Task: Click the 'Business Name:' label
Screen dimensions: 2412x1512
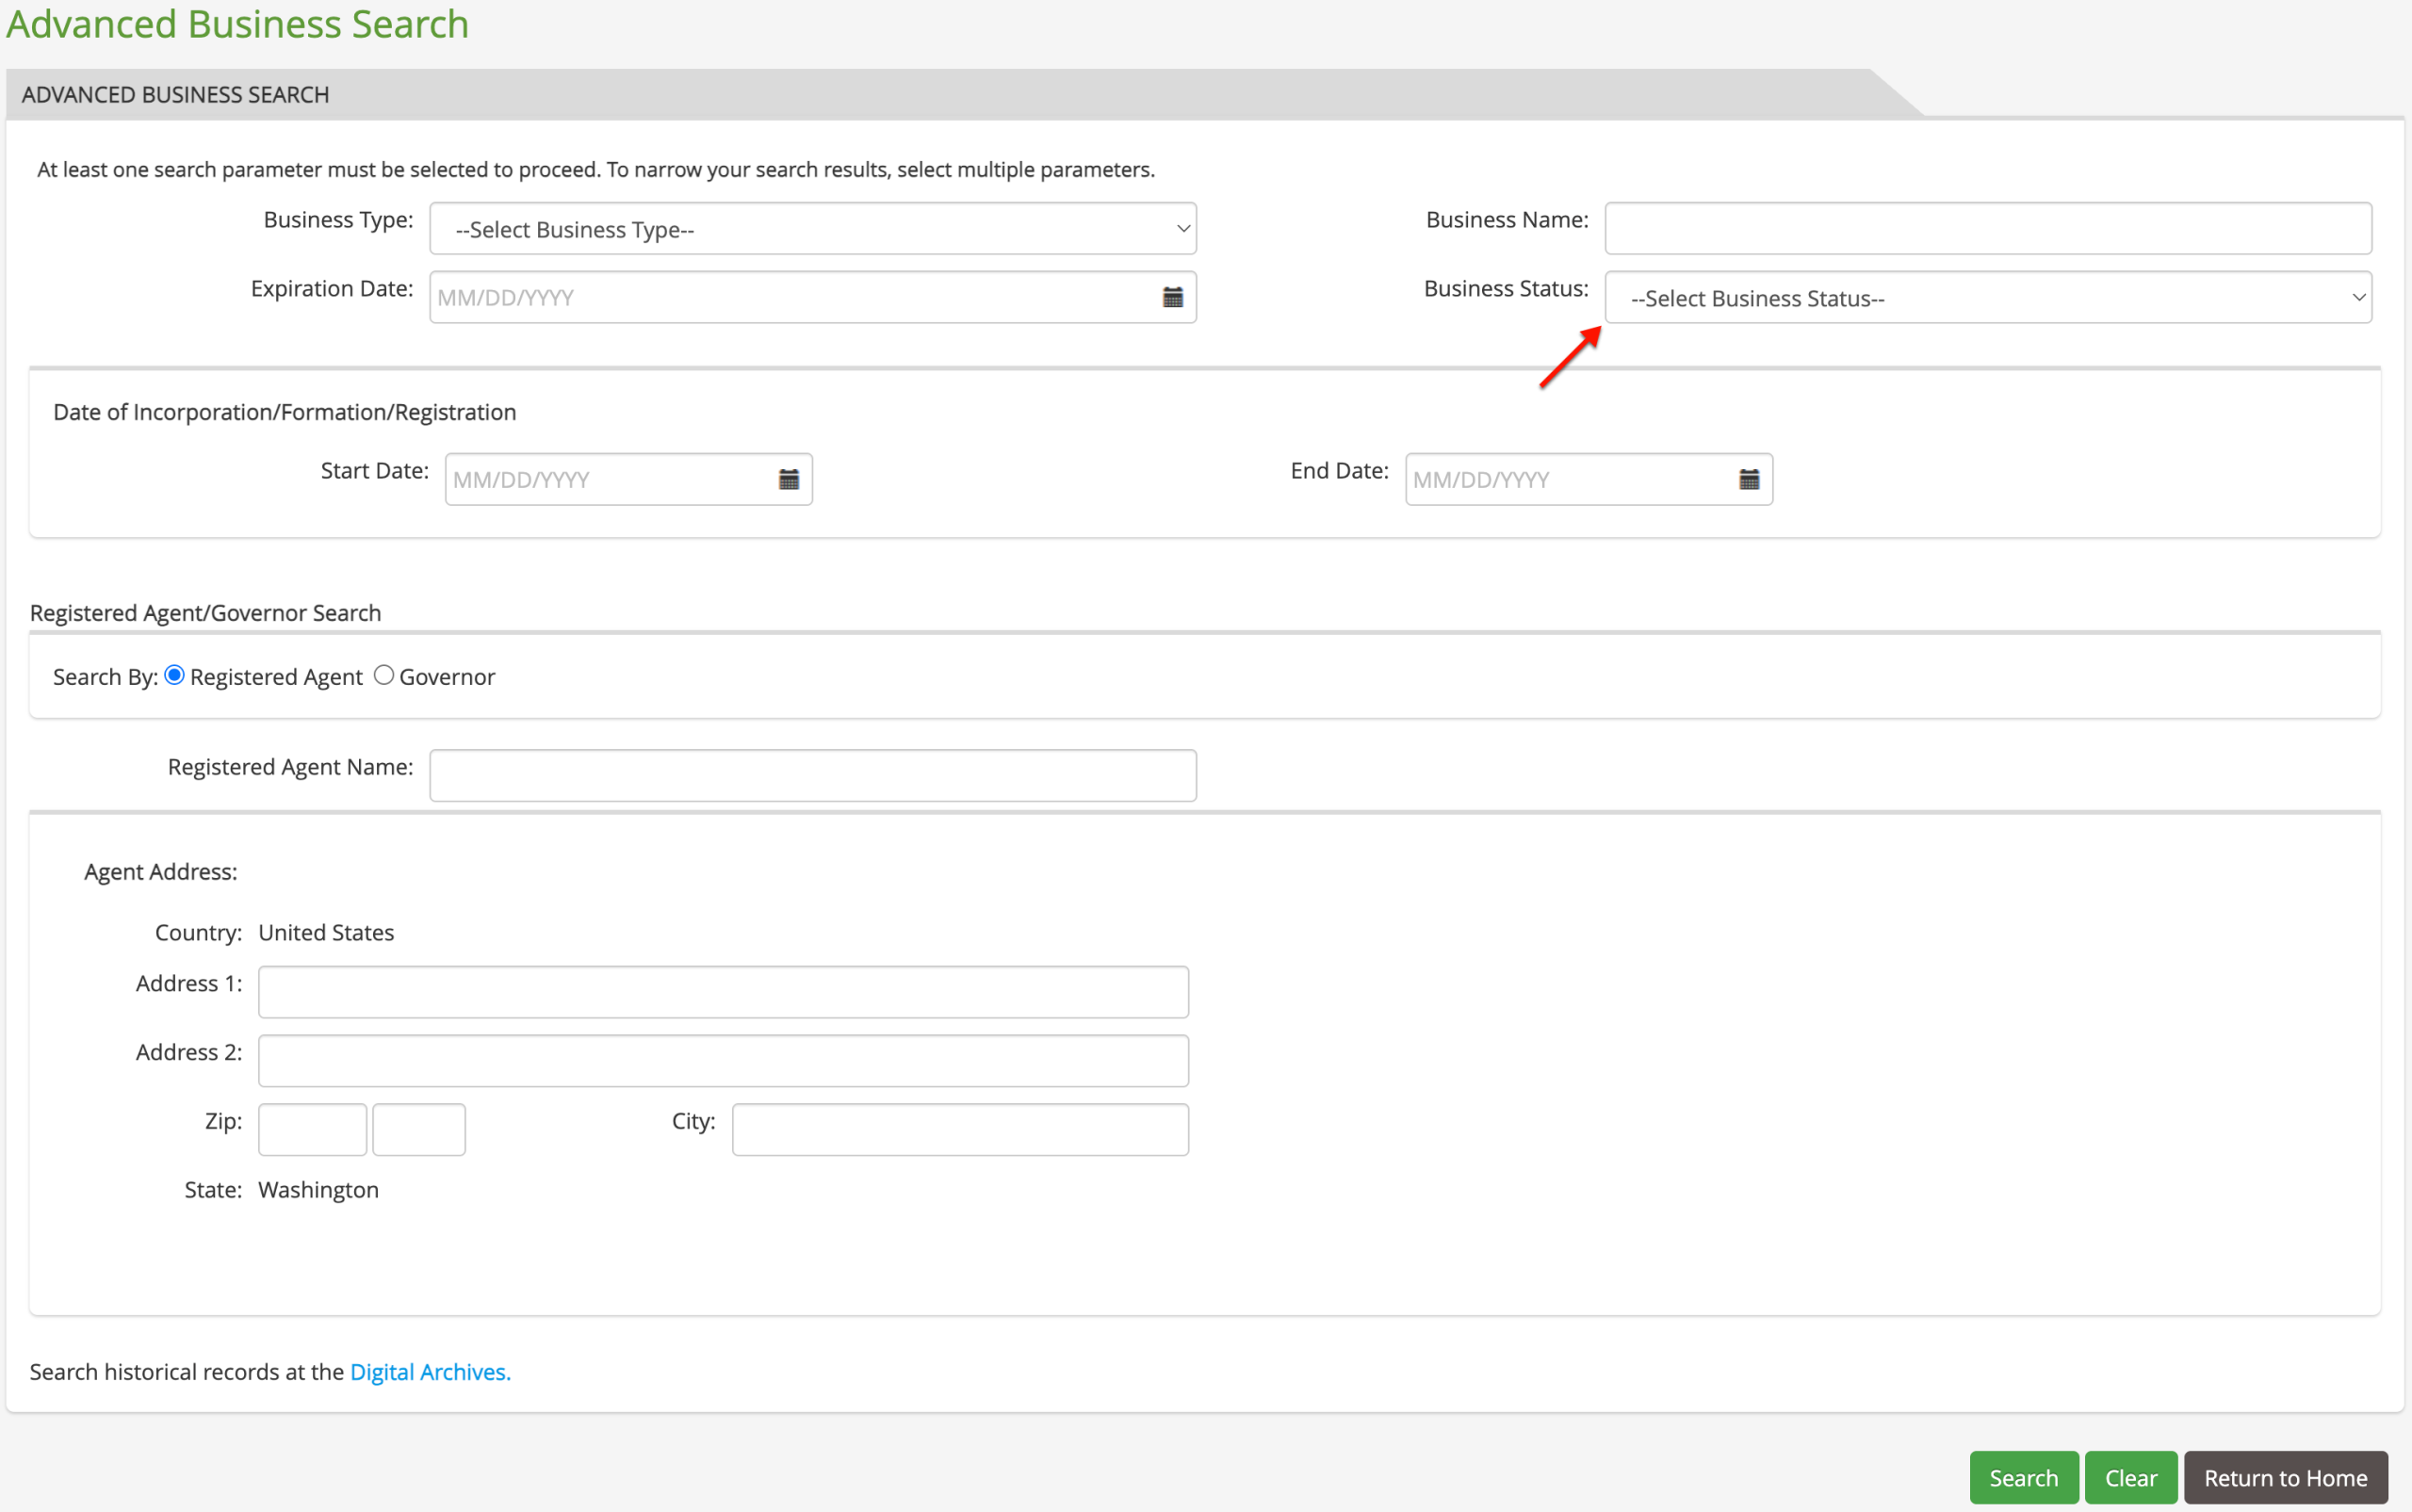Action: click(1507, 220)
